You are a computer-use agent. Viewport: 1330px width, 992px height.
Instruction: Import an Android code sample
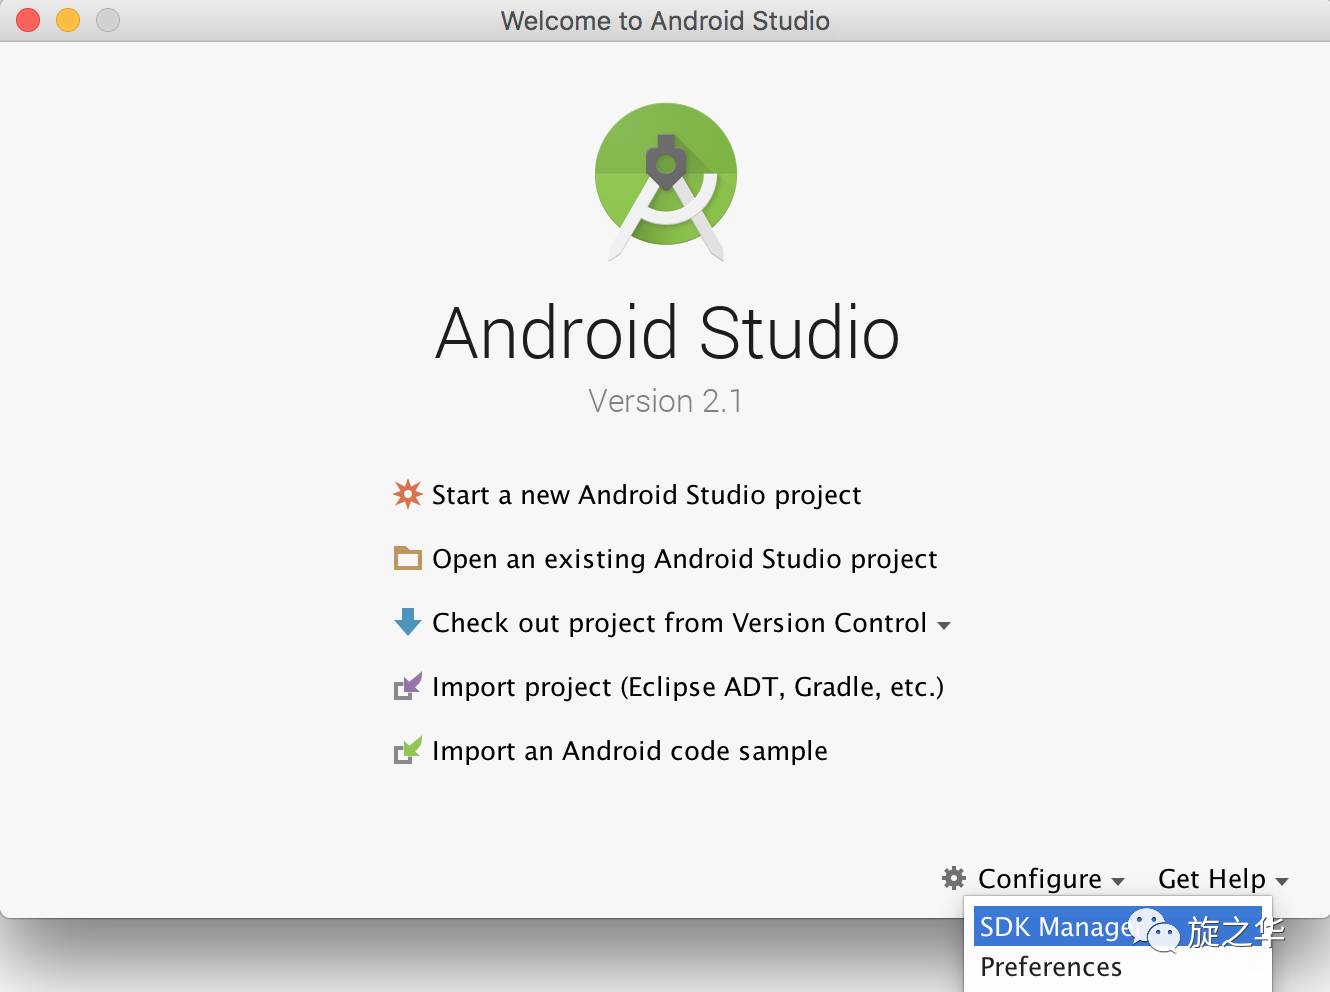630,751
